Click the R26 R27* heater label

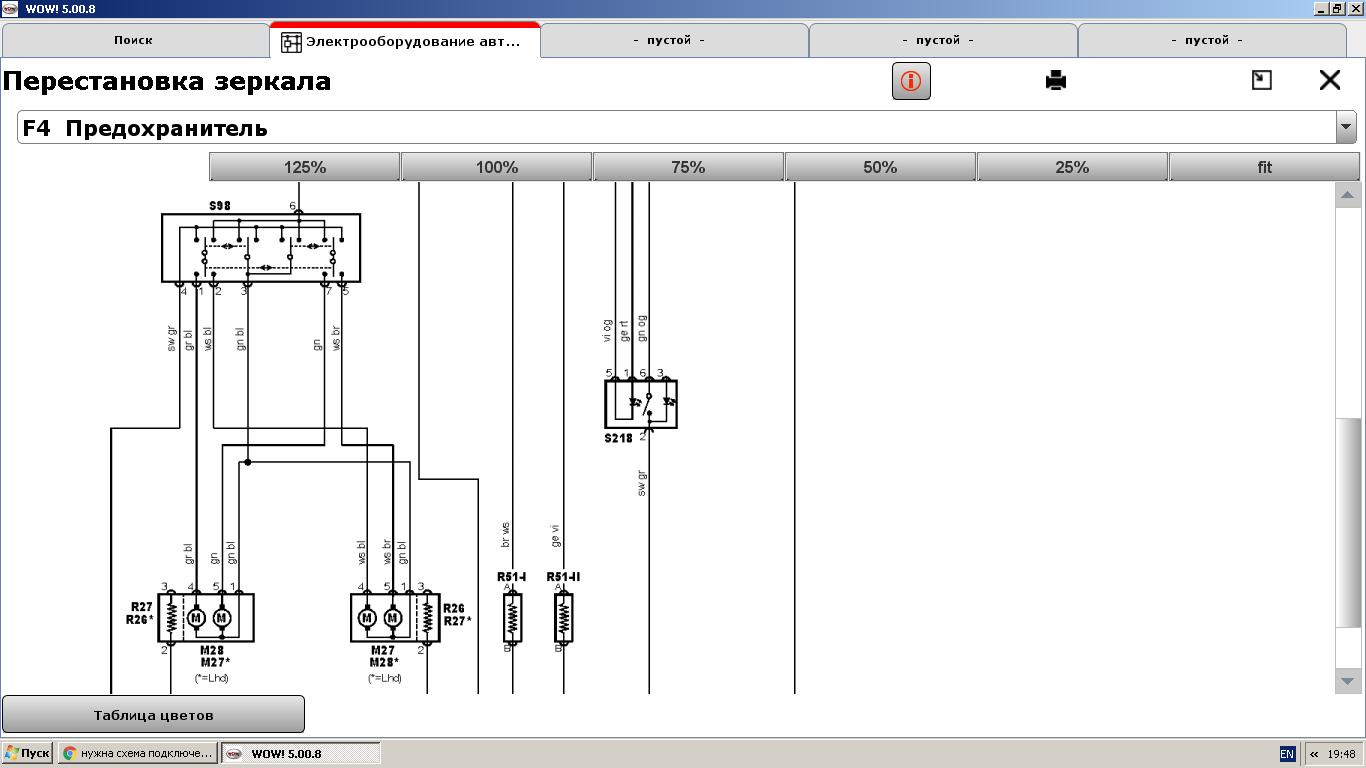coord(457,614)
